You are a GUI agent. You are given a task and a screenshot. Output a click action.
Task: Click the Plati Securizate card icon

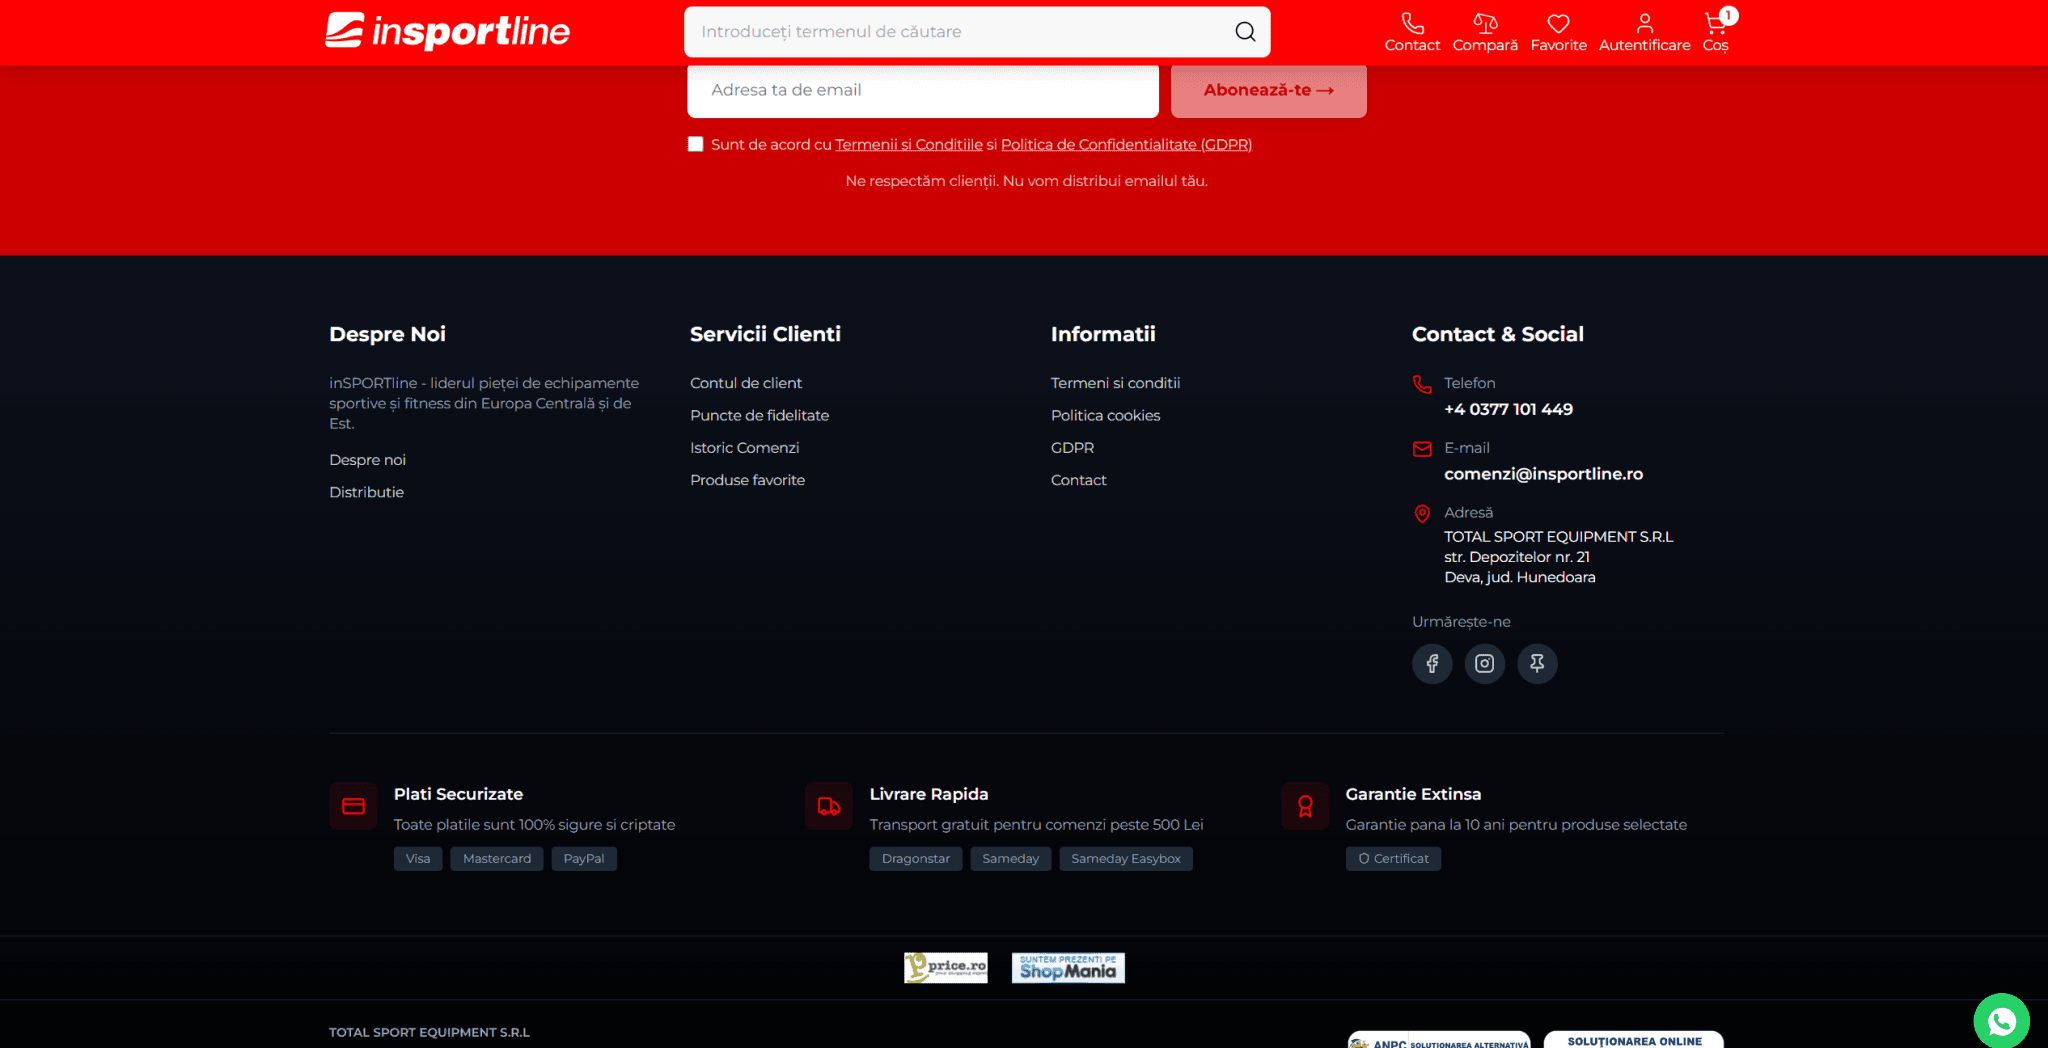(353, 806)
